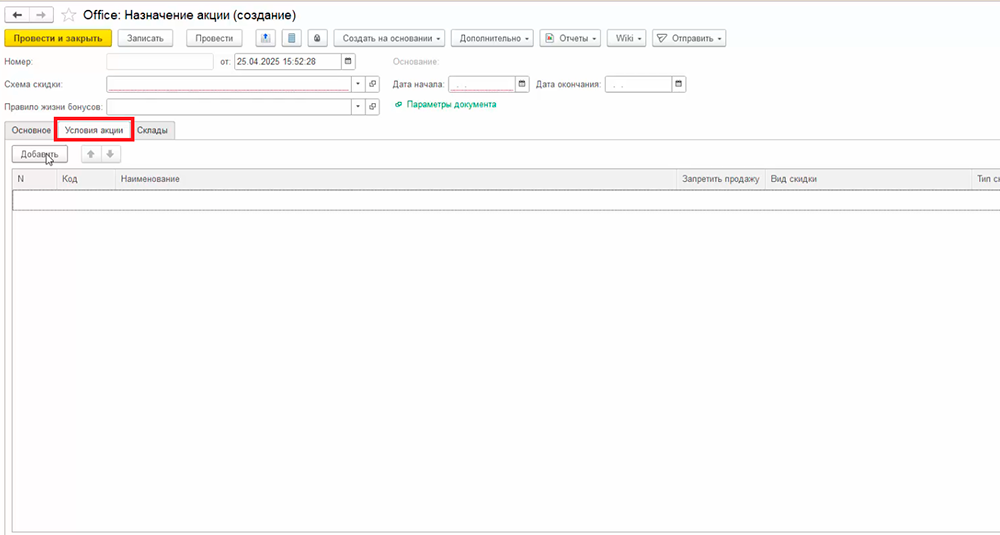The width and height of the screenshot is (1000, 535).
Task: Move row up with arrow button
Action: coord(91,154)
